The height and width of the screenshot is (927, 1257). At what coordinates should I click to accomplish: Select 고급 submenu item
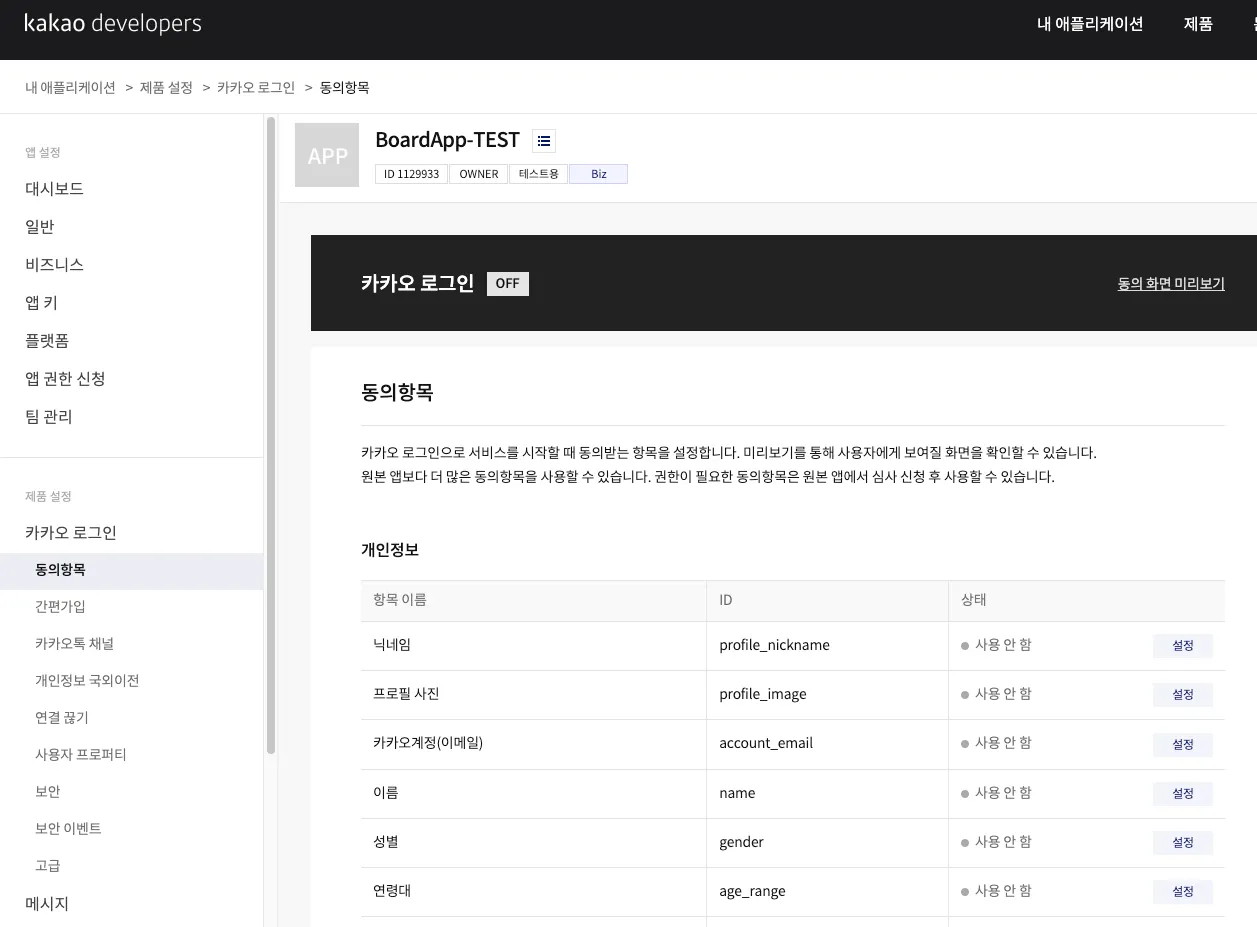[x=48, y=866]
